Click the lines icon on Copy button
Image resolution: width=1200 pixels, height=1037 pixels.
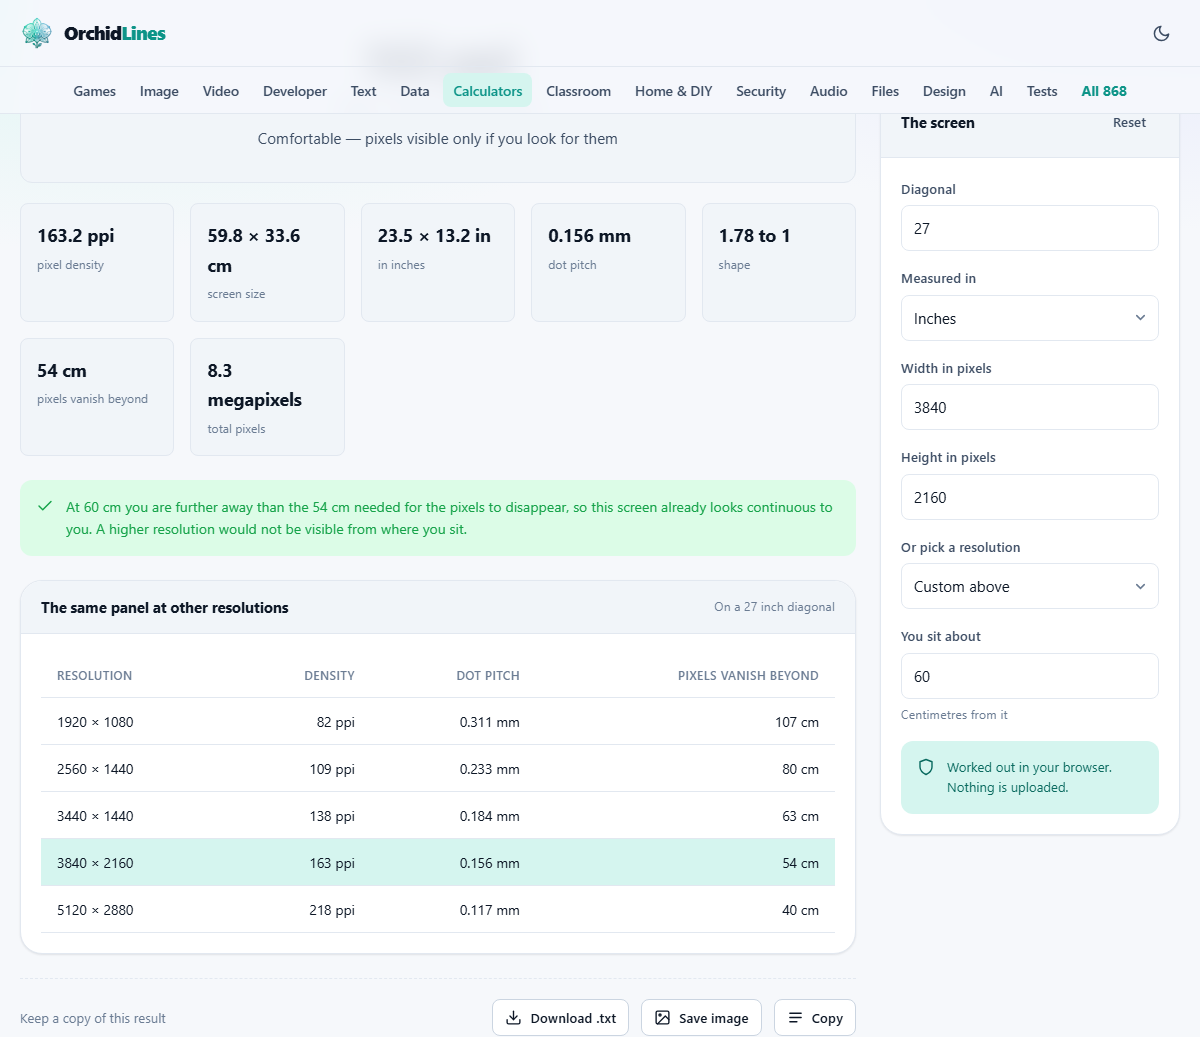tap(795, 1018)
